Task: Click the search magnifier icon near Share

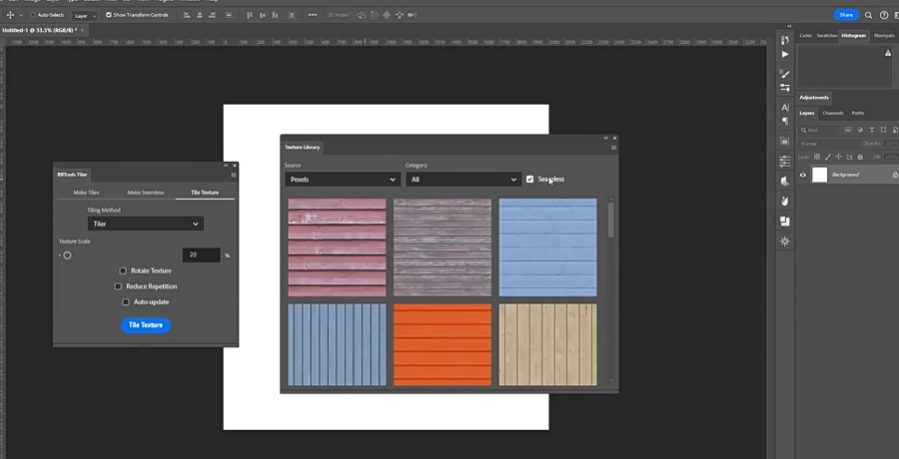Action: (x=868, y=15)
